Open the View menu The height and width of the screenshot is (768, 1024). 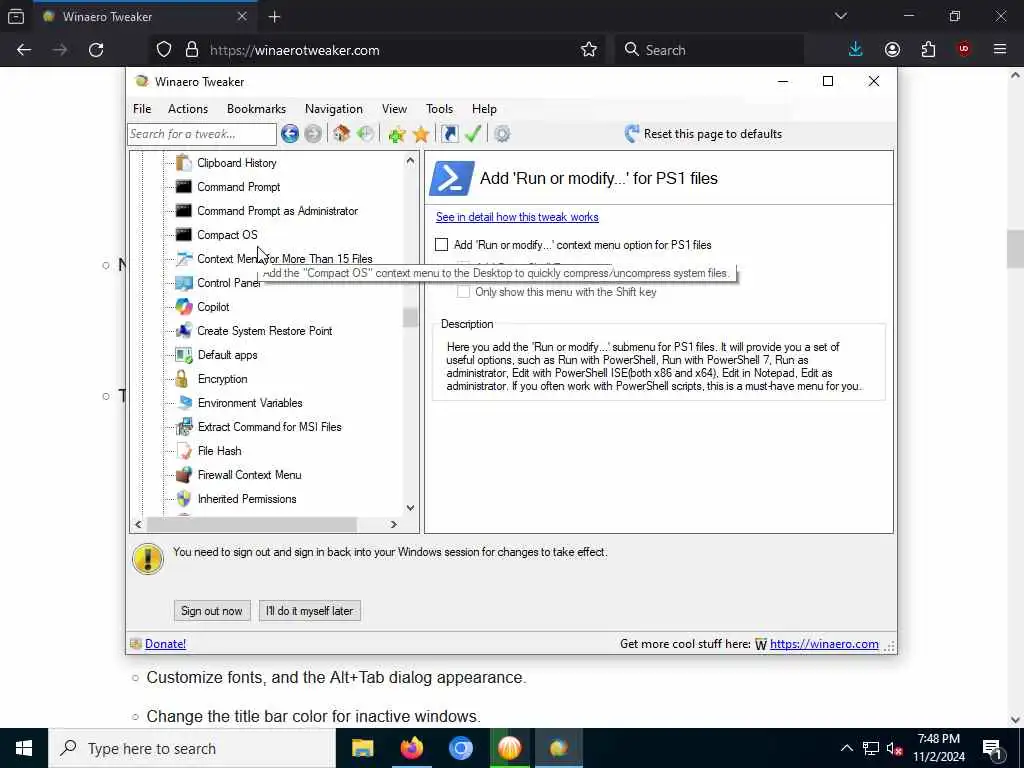point(394,109)
